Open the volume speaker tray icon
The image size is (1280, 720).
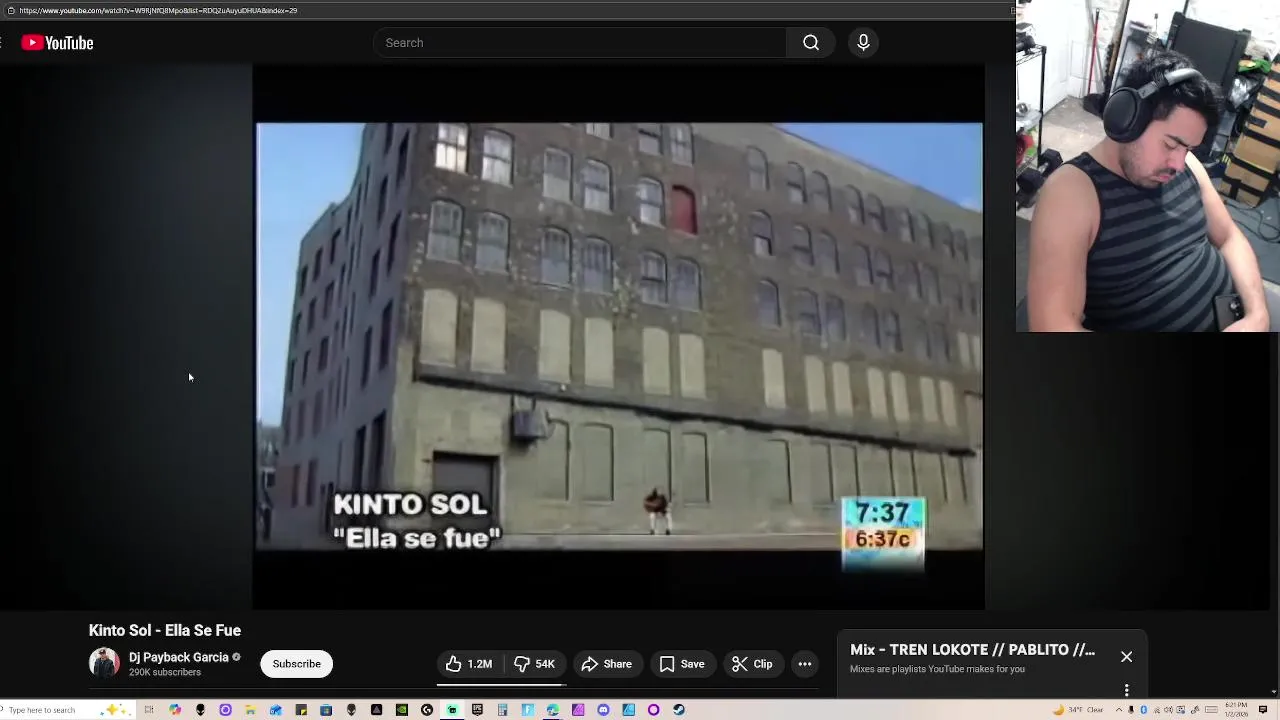pos(1168,710)
